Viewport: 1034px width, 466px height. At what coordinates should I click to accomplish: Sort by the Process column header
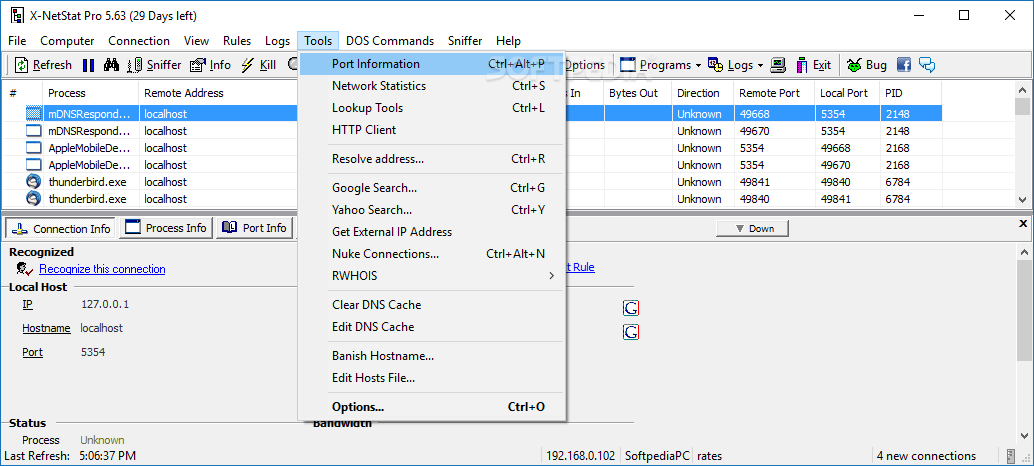tap(90, 93)
